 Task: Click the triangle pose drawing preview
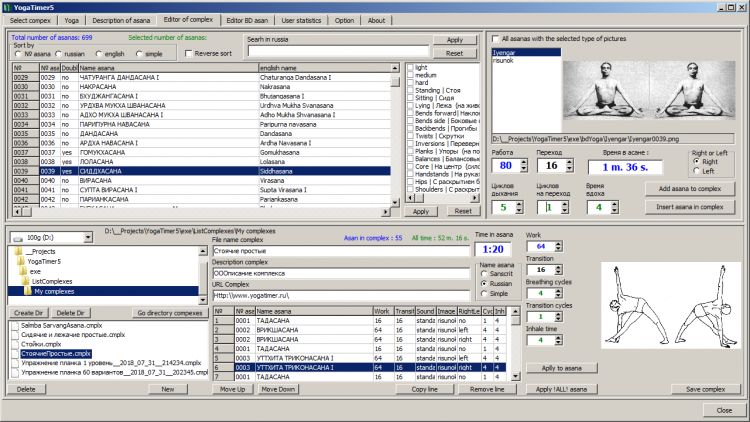tap(669, 305)
